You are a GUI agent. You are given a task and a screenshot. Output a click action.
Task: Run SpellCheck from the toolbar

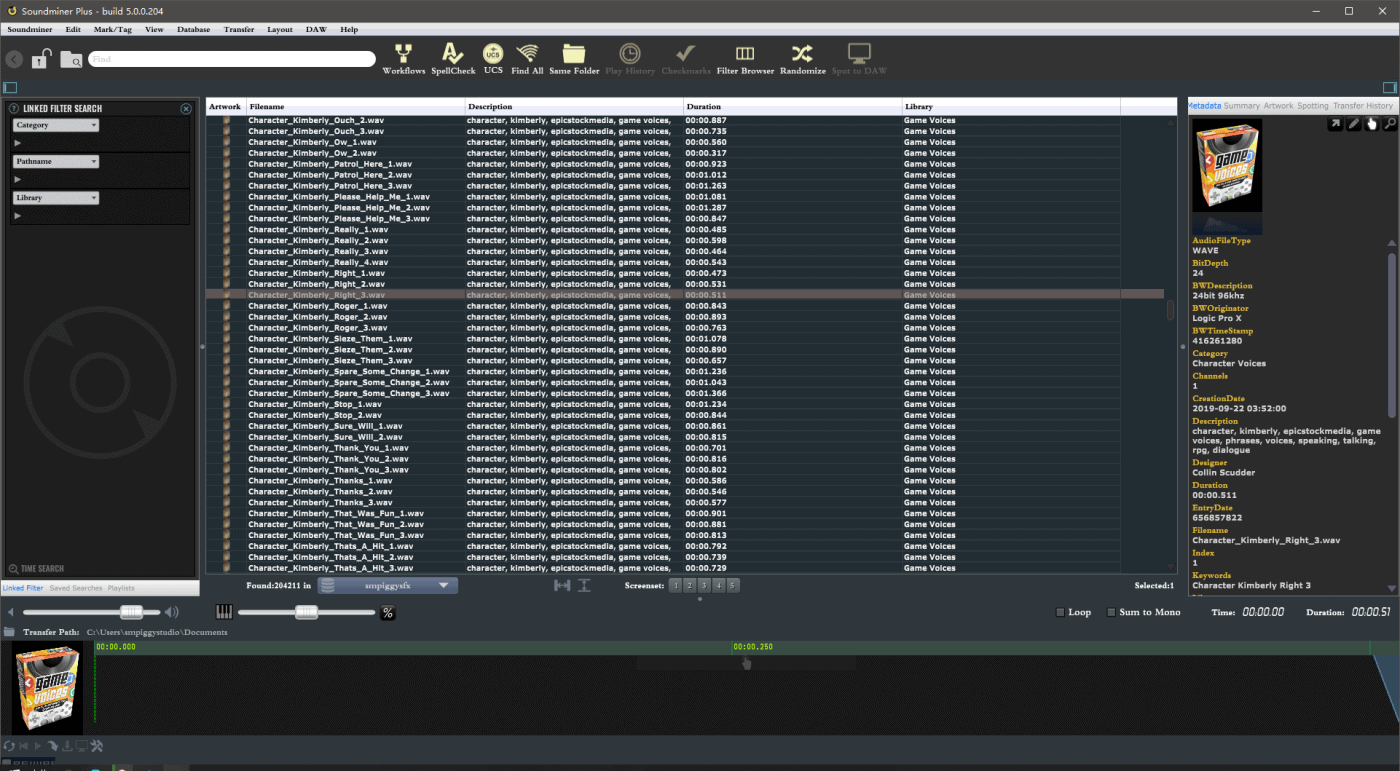tap(453, 58)
